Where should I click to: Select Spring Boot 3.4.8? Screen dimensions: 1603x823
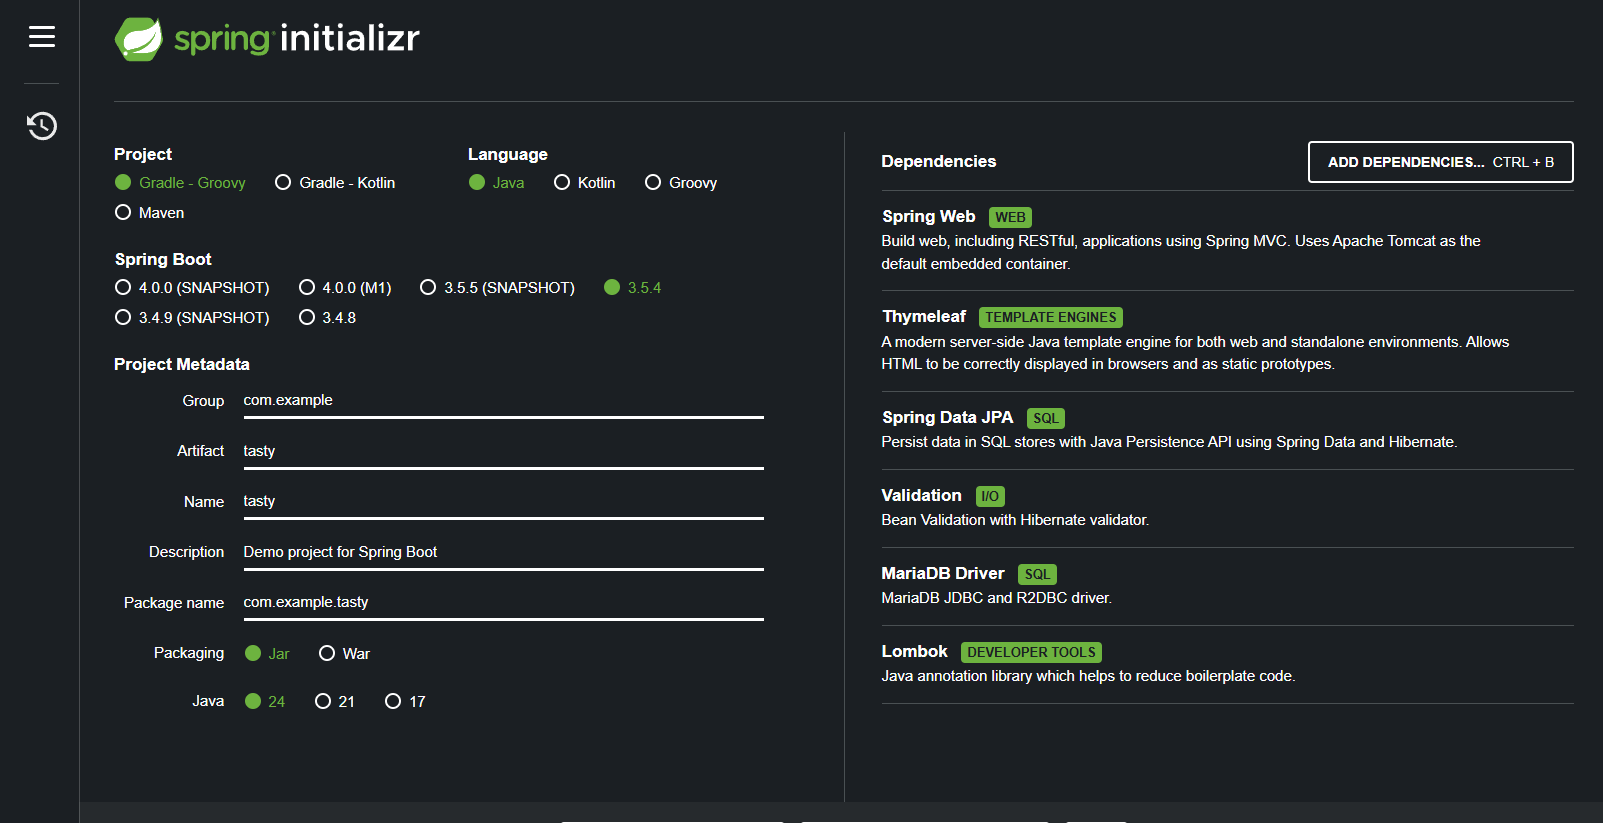(x=328, y=318)
